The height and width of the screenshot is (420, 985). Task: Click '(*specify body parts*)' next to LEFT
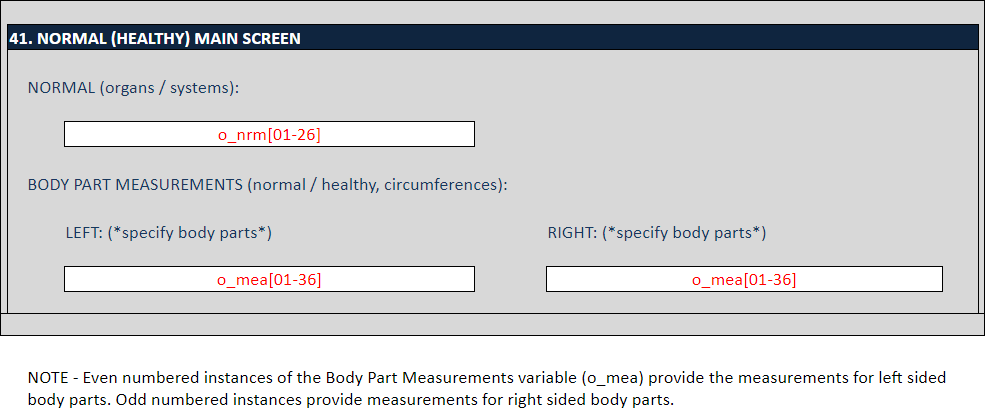pos(190,233)
